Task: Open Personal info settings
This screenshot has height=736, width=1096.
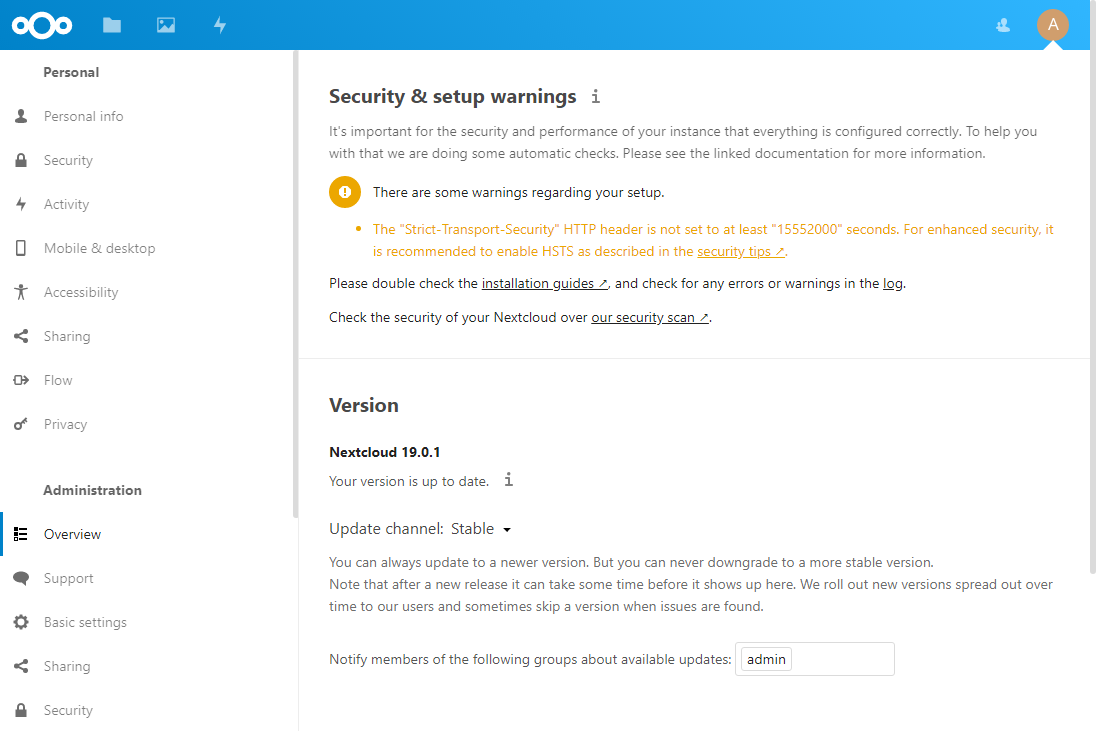Action: (83, 116)
